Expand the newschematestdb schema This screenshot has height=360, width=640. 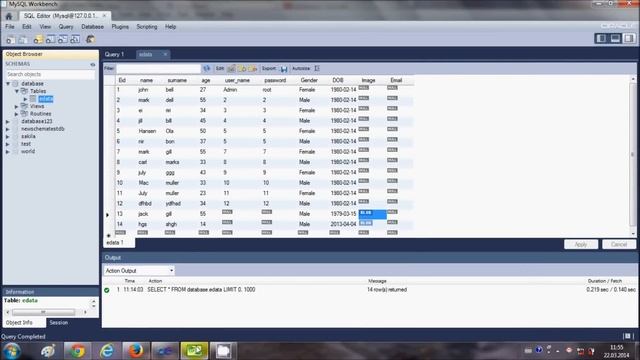pyautogui.click(x=8, y=129)
